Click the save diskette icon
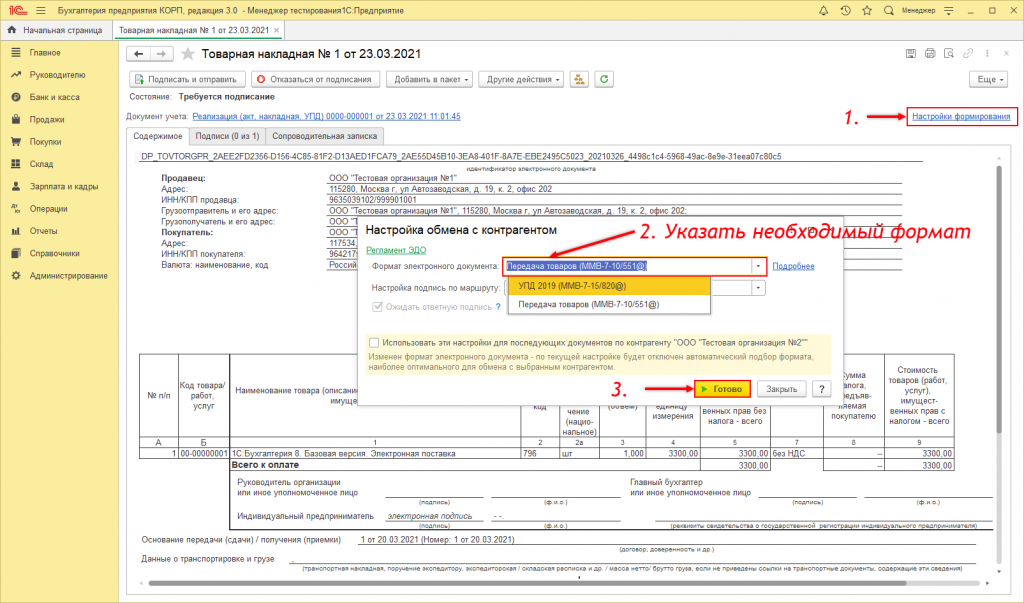Screen dimensions: 1024x603 click(910, 54)
